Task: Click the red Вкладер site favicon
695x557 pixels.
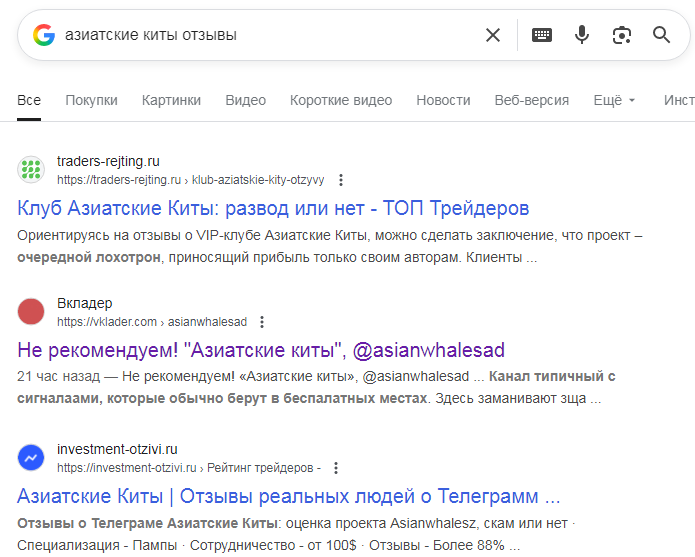Action: [32, 312]
